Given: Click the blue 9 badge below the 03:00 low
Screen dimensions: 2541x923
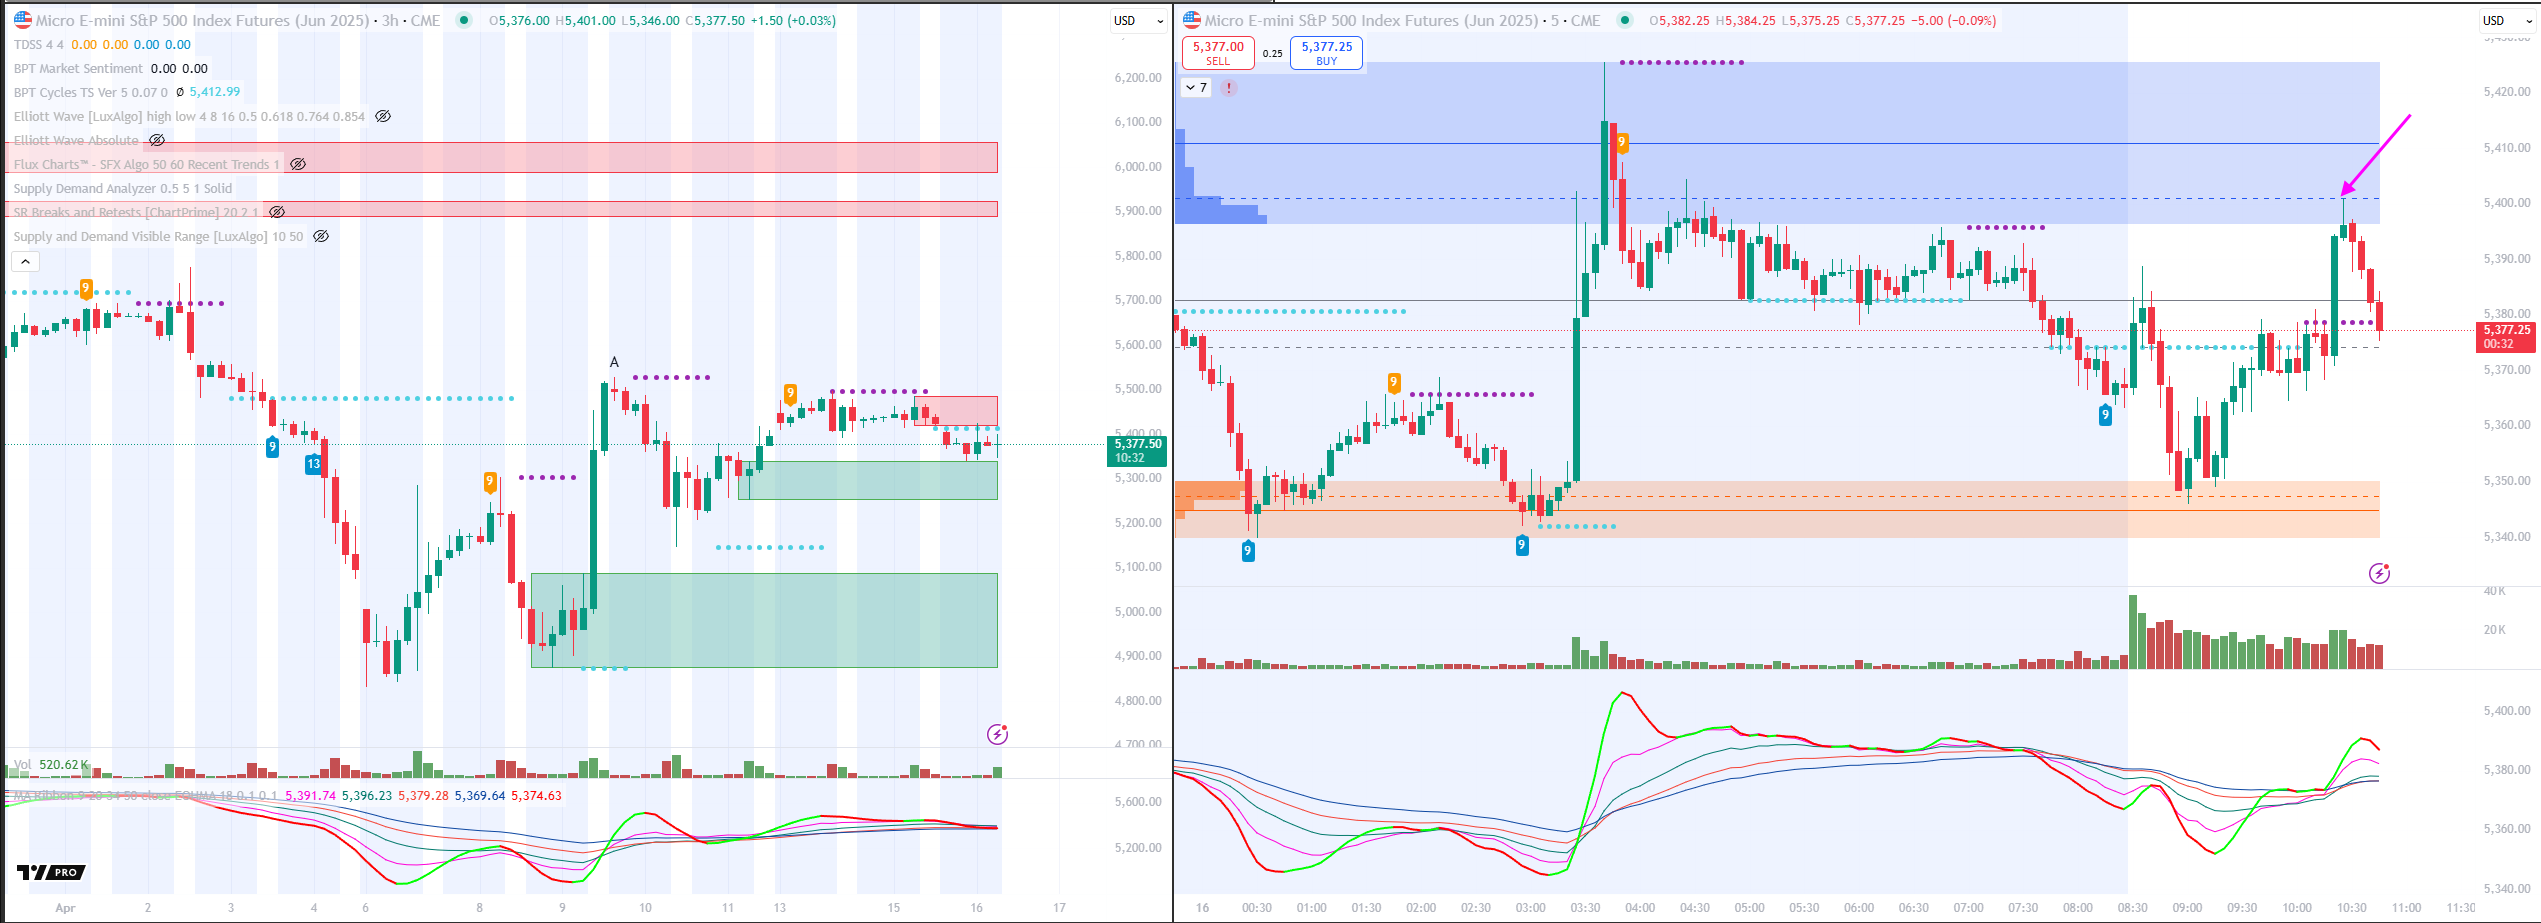Looking at the screenshot, I should [x=1522, y=545].
